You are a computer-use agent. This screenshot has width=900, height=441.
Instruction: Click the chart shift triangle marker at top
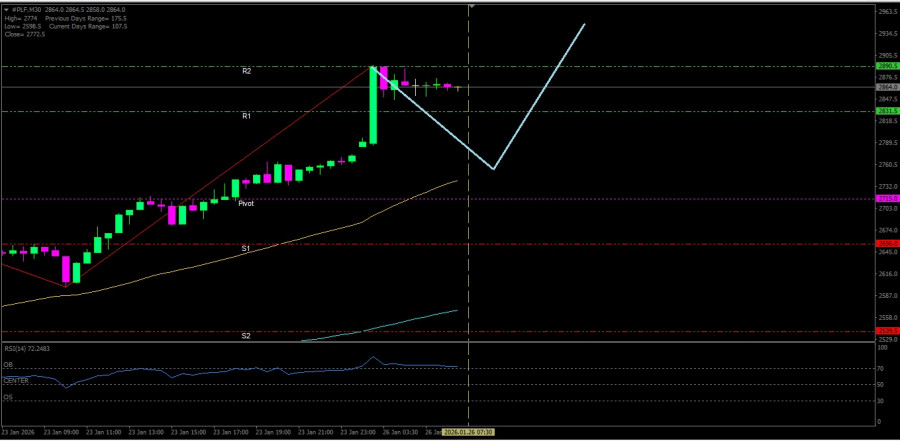471,6
